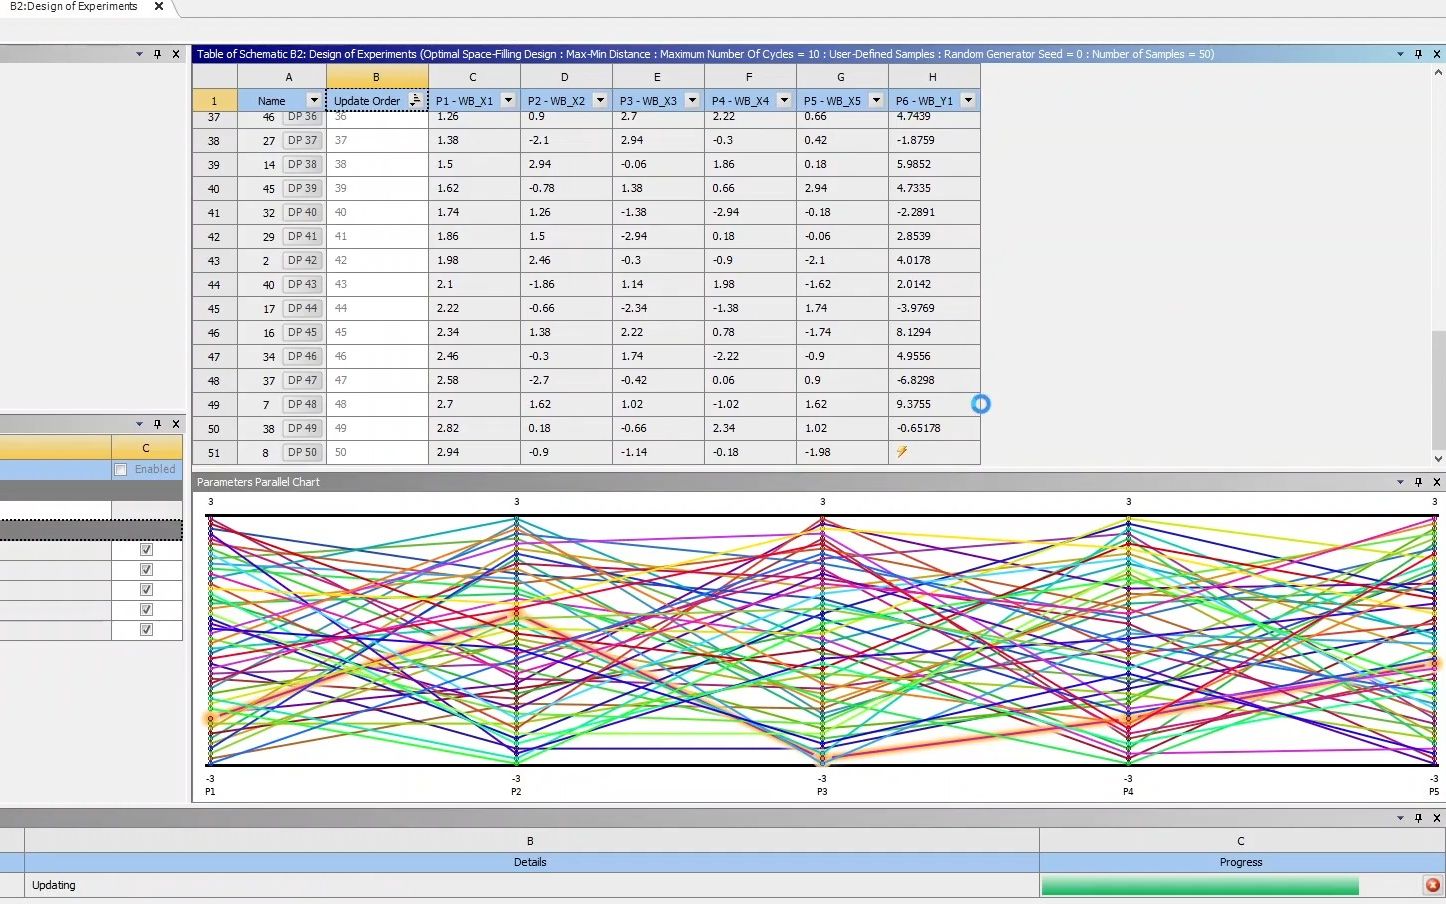Click the DP 40 design point button
1446x904 pixels.
[x=302, y=212]
